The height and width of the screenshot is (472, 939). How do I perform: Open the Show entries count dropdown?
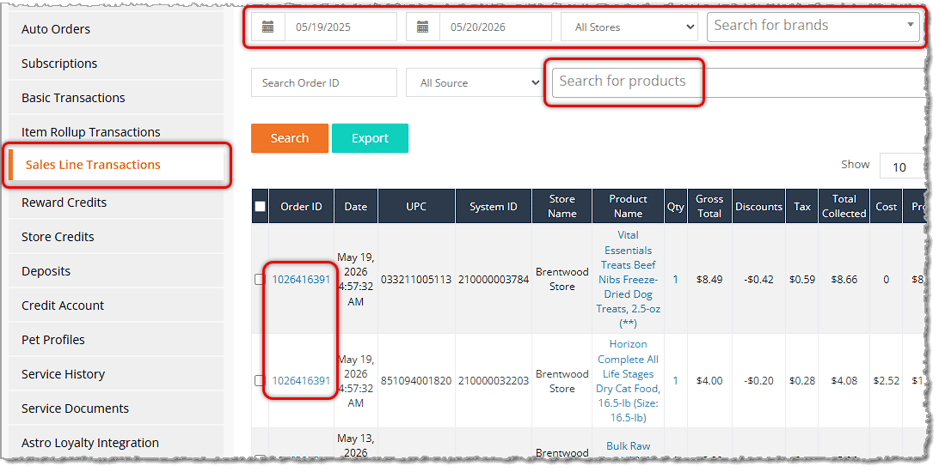[902, 167]
